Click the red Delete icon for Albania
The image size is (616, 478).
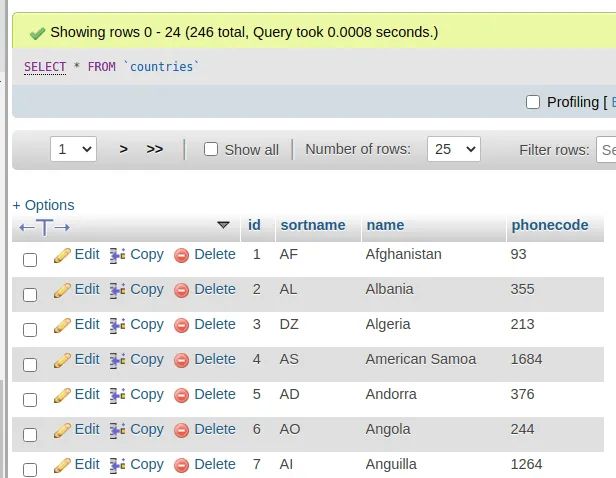pos(182,291)
